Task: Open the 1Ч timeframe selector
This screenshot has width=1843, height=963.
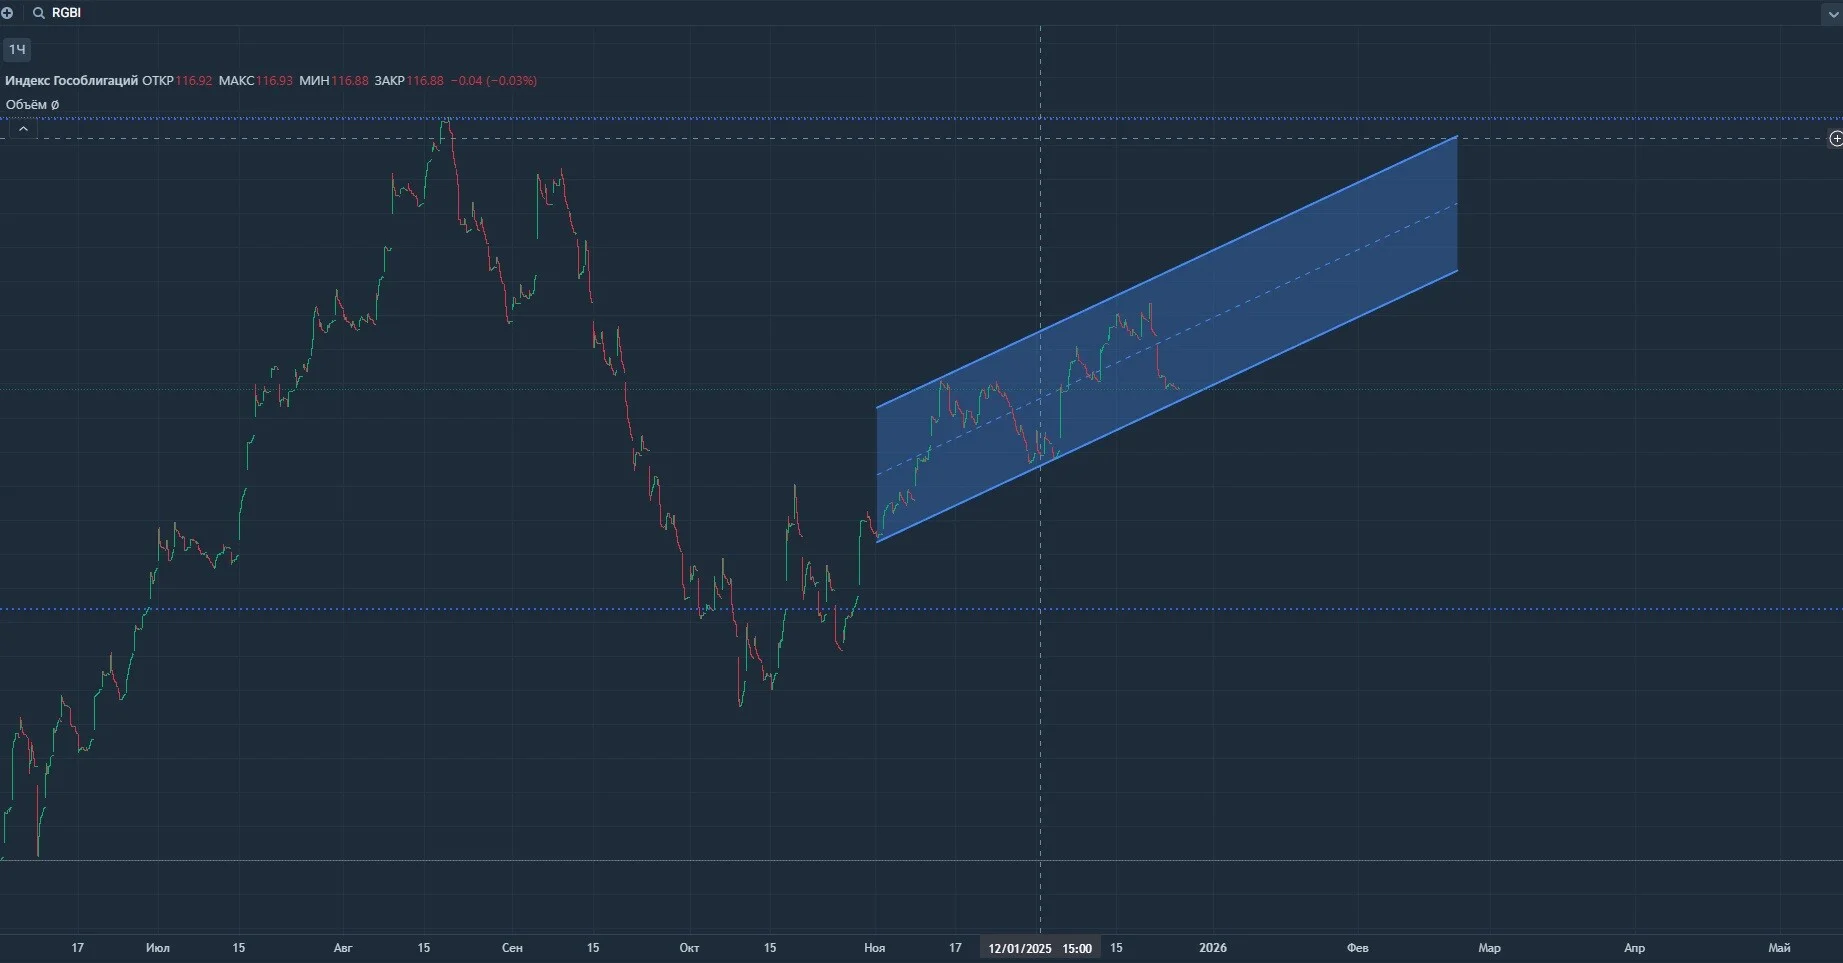Action: tap(17, 49)
